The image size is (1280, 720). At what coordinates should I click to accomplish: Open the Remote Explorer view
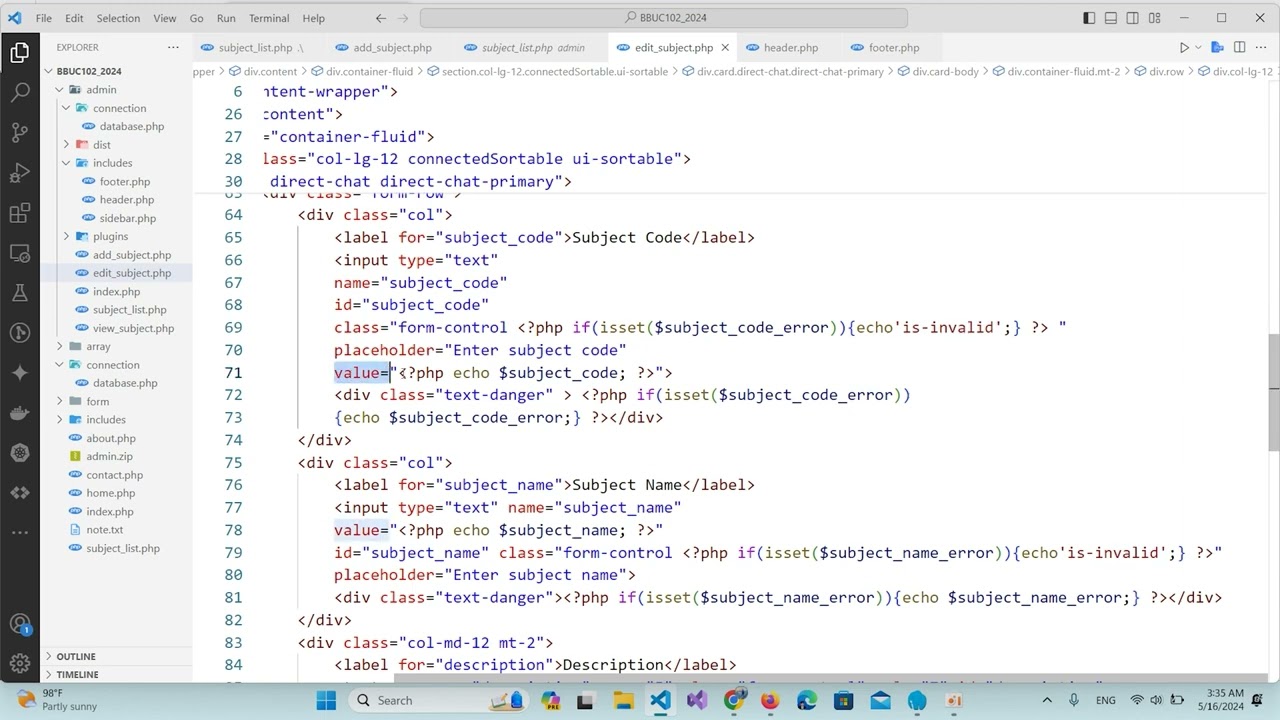pyautogui.click(x=19, y=253)
